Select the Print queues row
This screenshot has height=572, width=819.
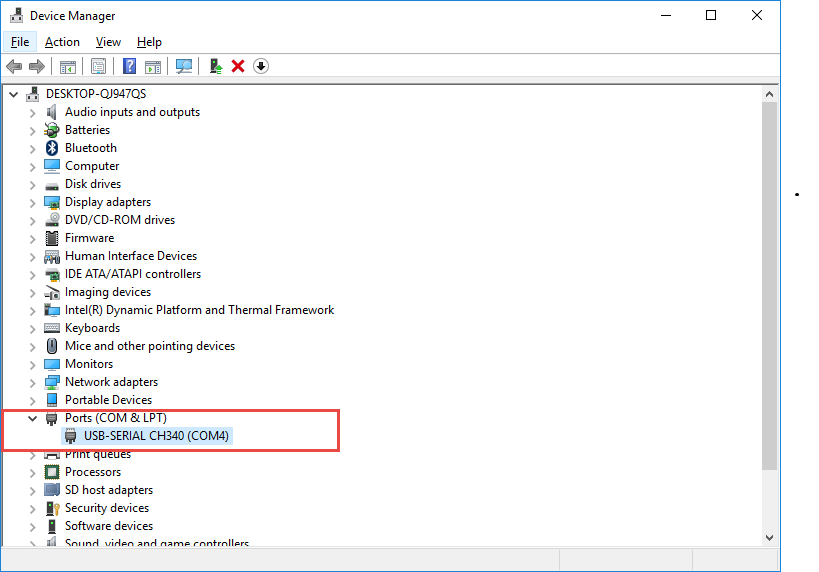point(98,454)
